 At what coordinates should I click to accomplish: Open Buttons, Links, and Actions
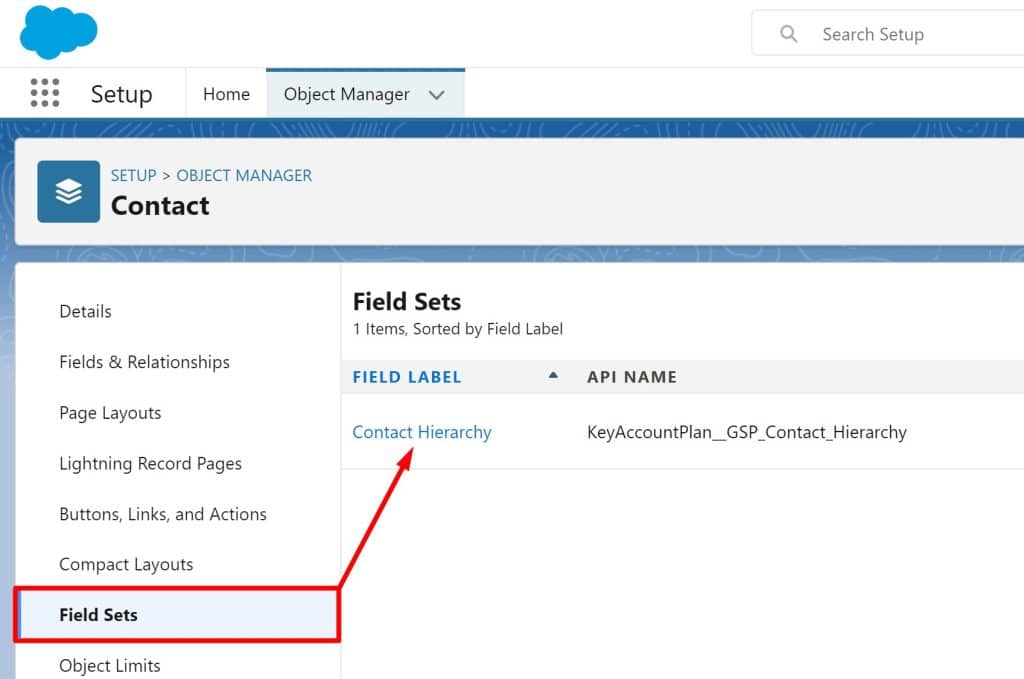pyautogui.click(x=163, y=514)
